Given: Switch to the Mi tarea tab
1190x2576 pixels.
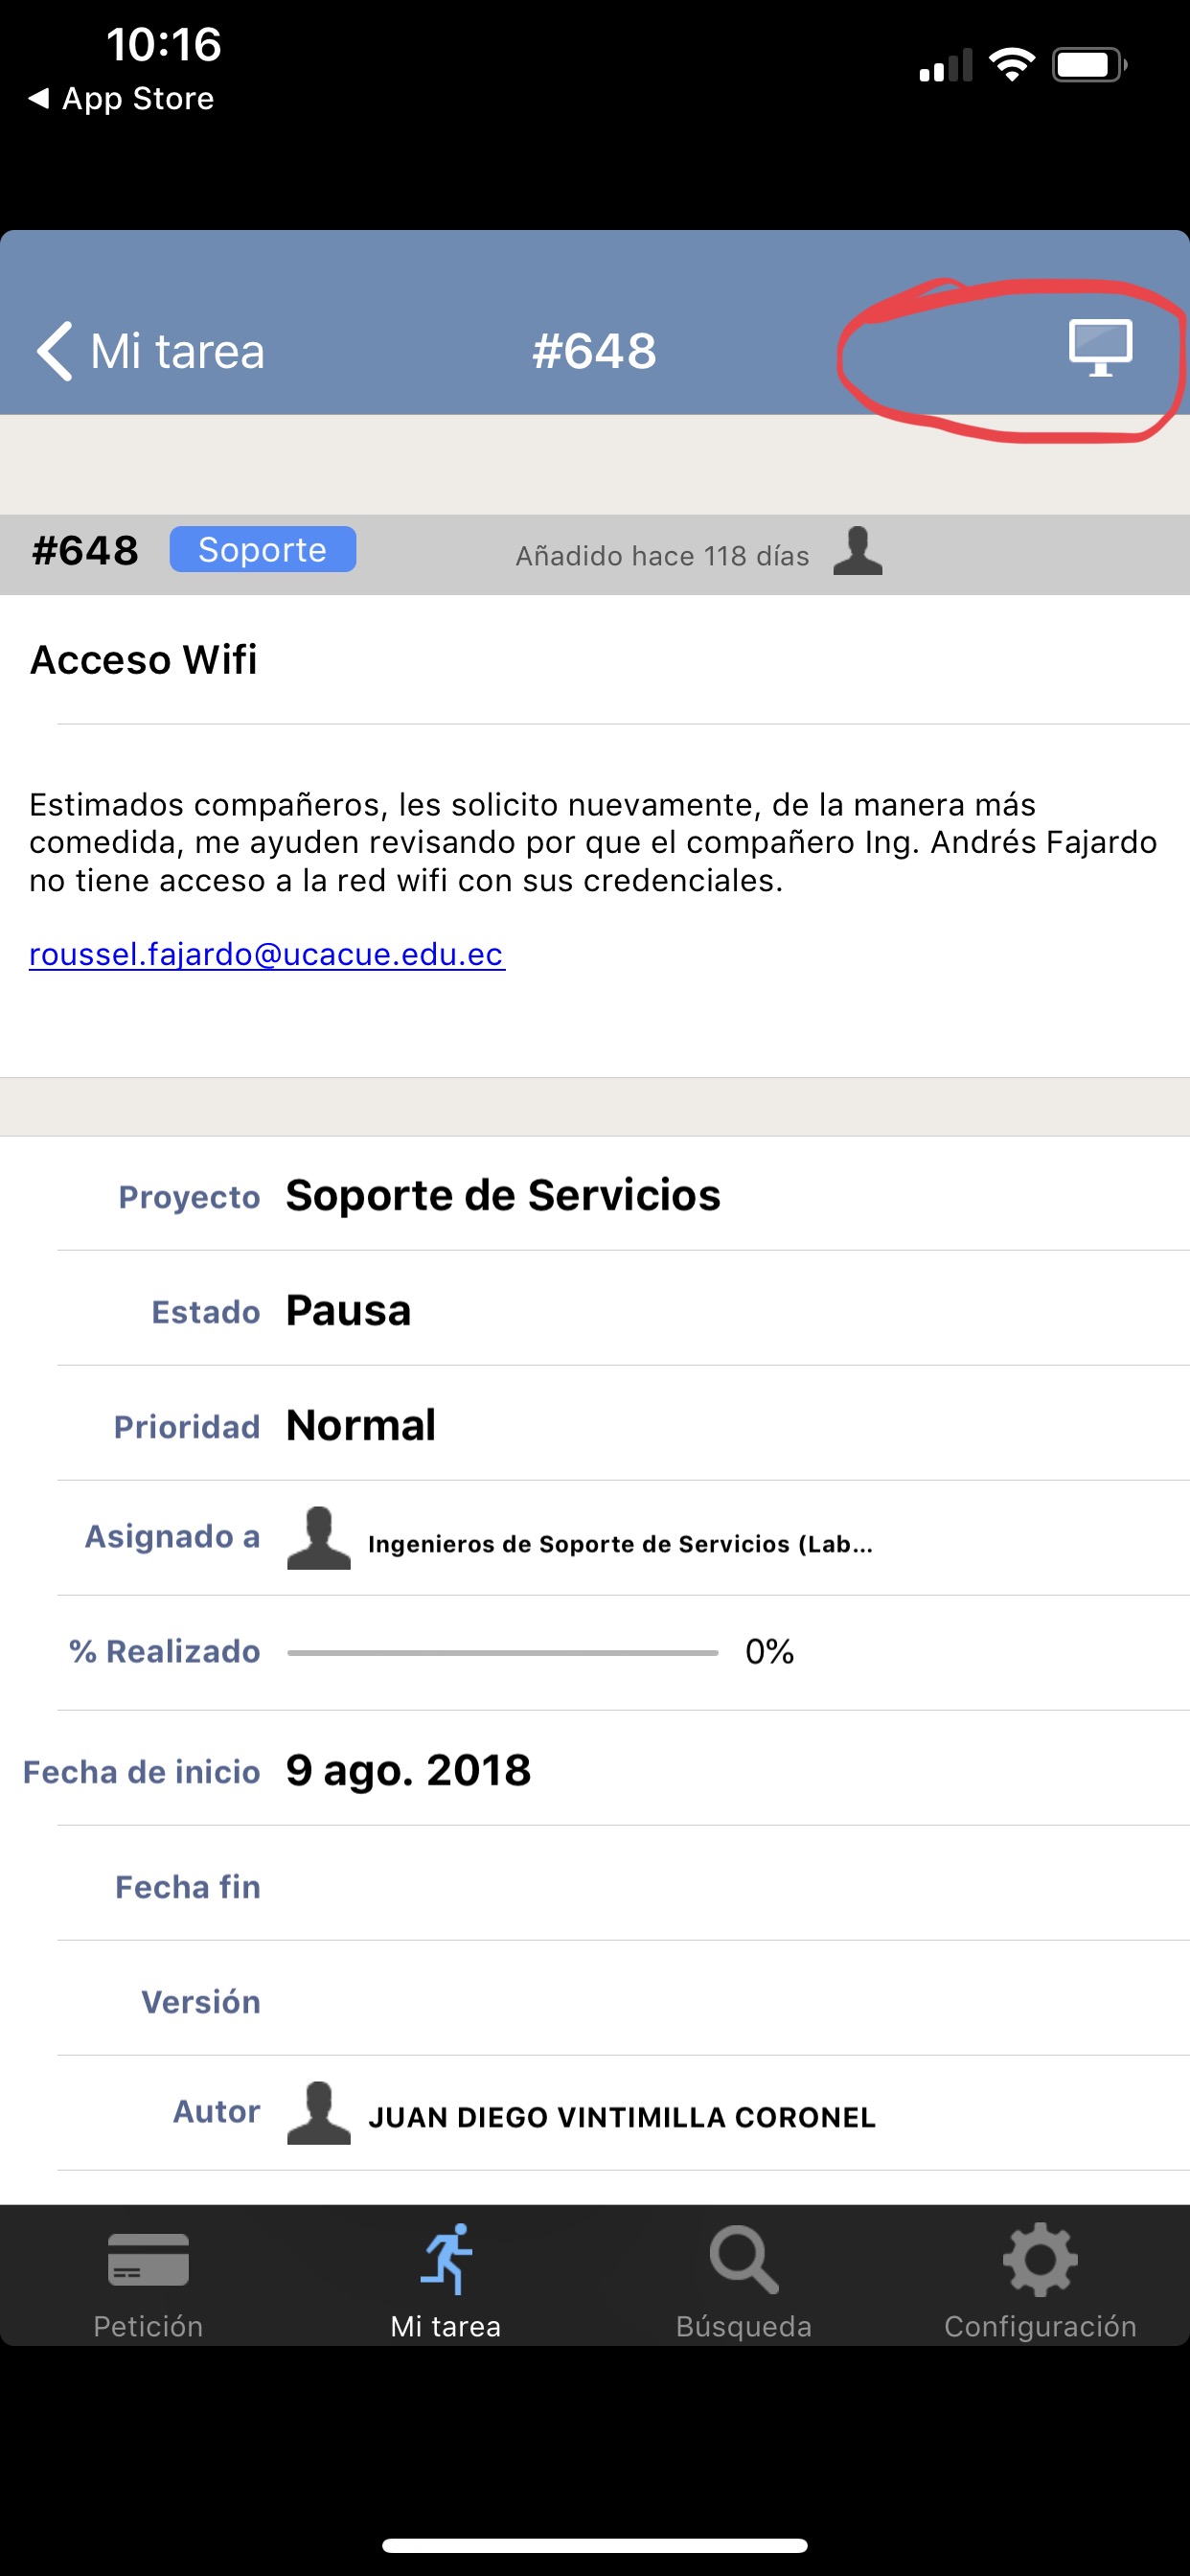Looking at the screenshot, I should [x=445, y=2280].
